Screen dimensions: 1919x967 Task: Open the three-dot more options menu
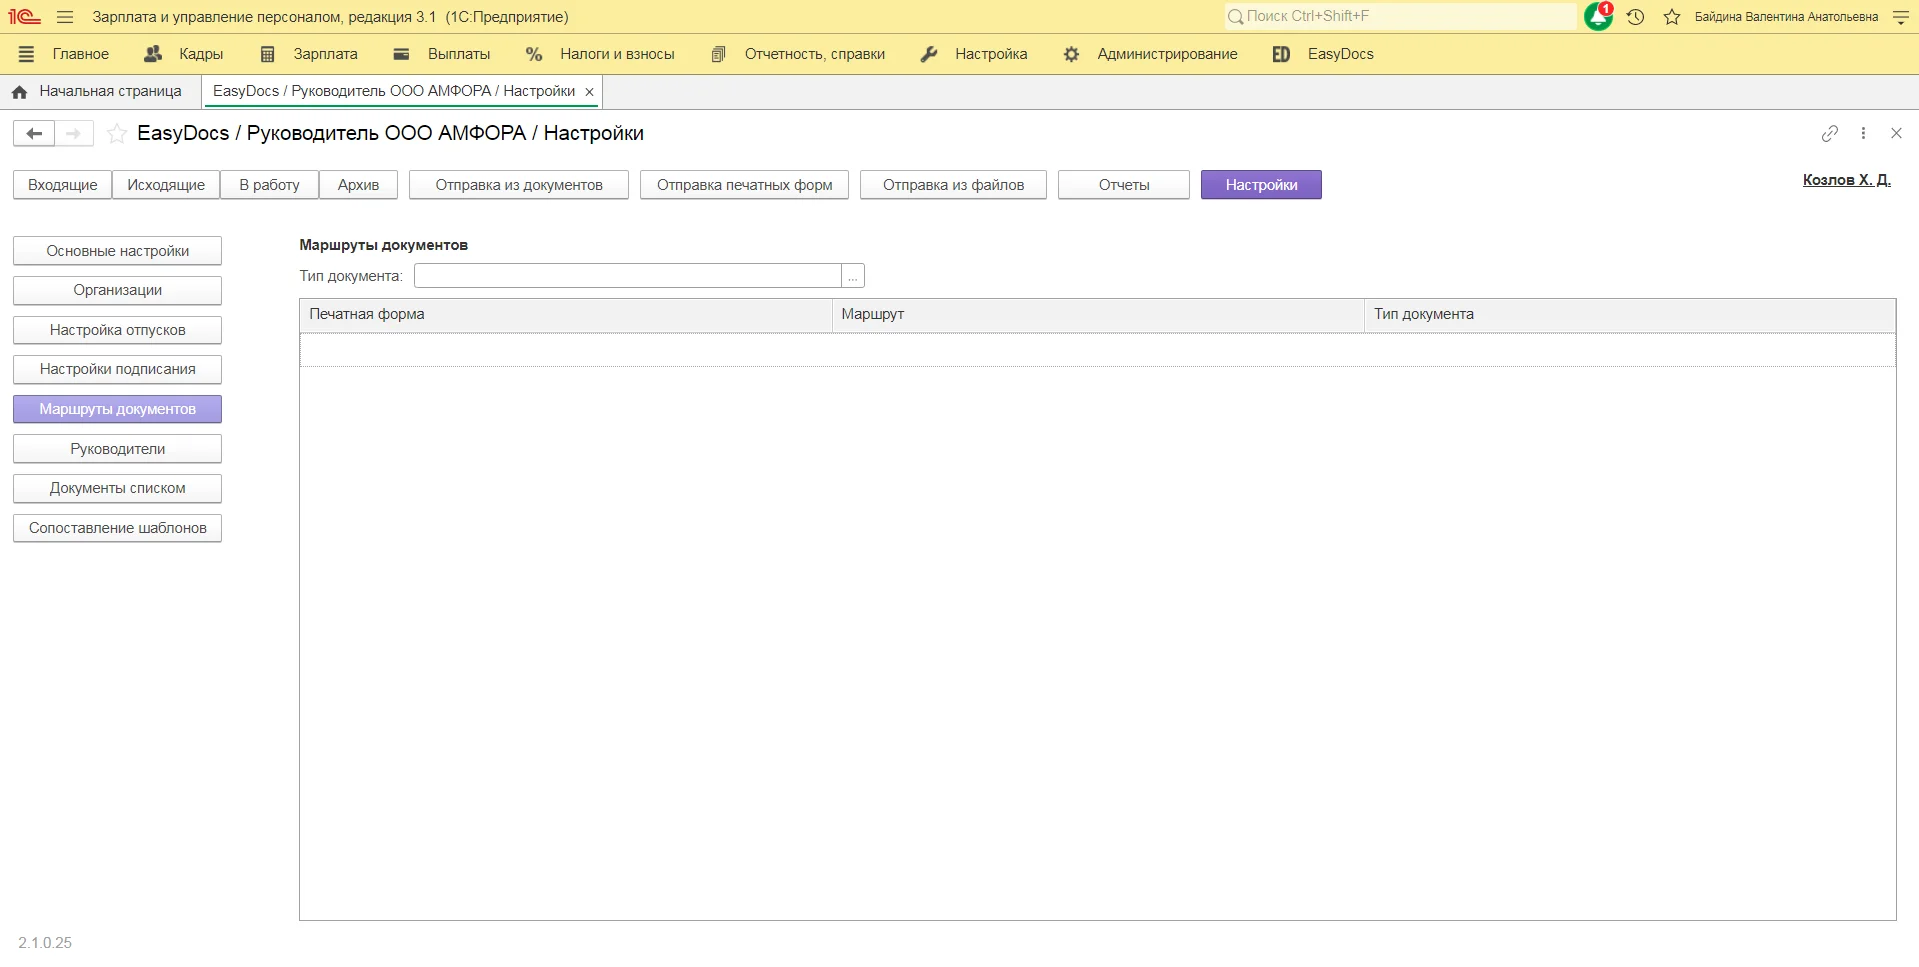pos(1863,133)
